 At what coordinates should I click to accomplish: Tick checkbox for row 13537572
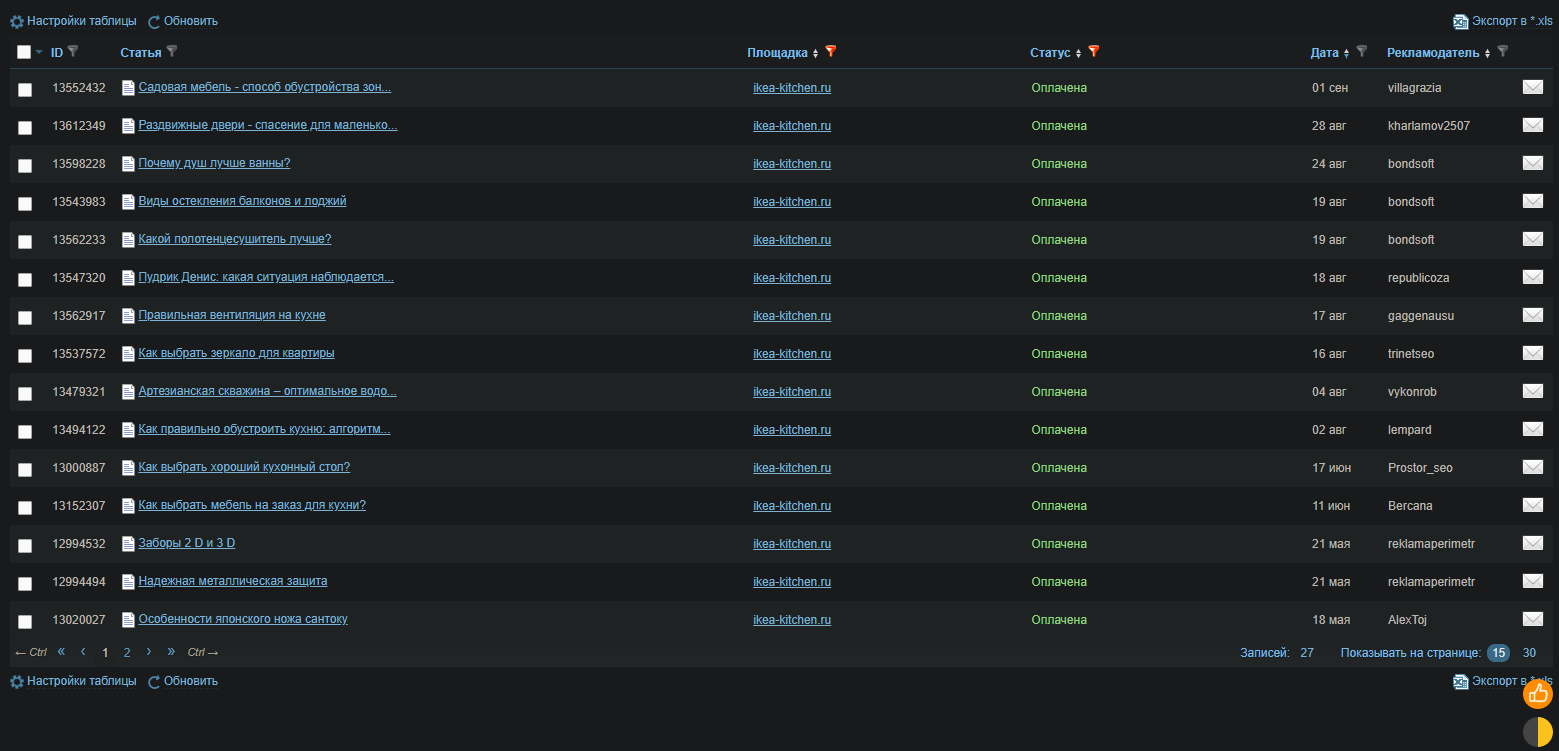click(25, 356)
